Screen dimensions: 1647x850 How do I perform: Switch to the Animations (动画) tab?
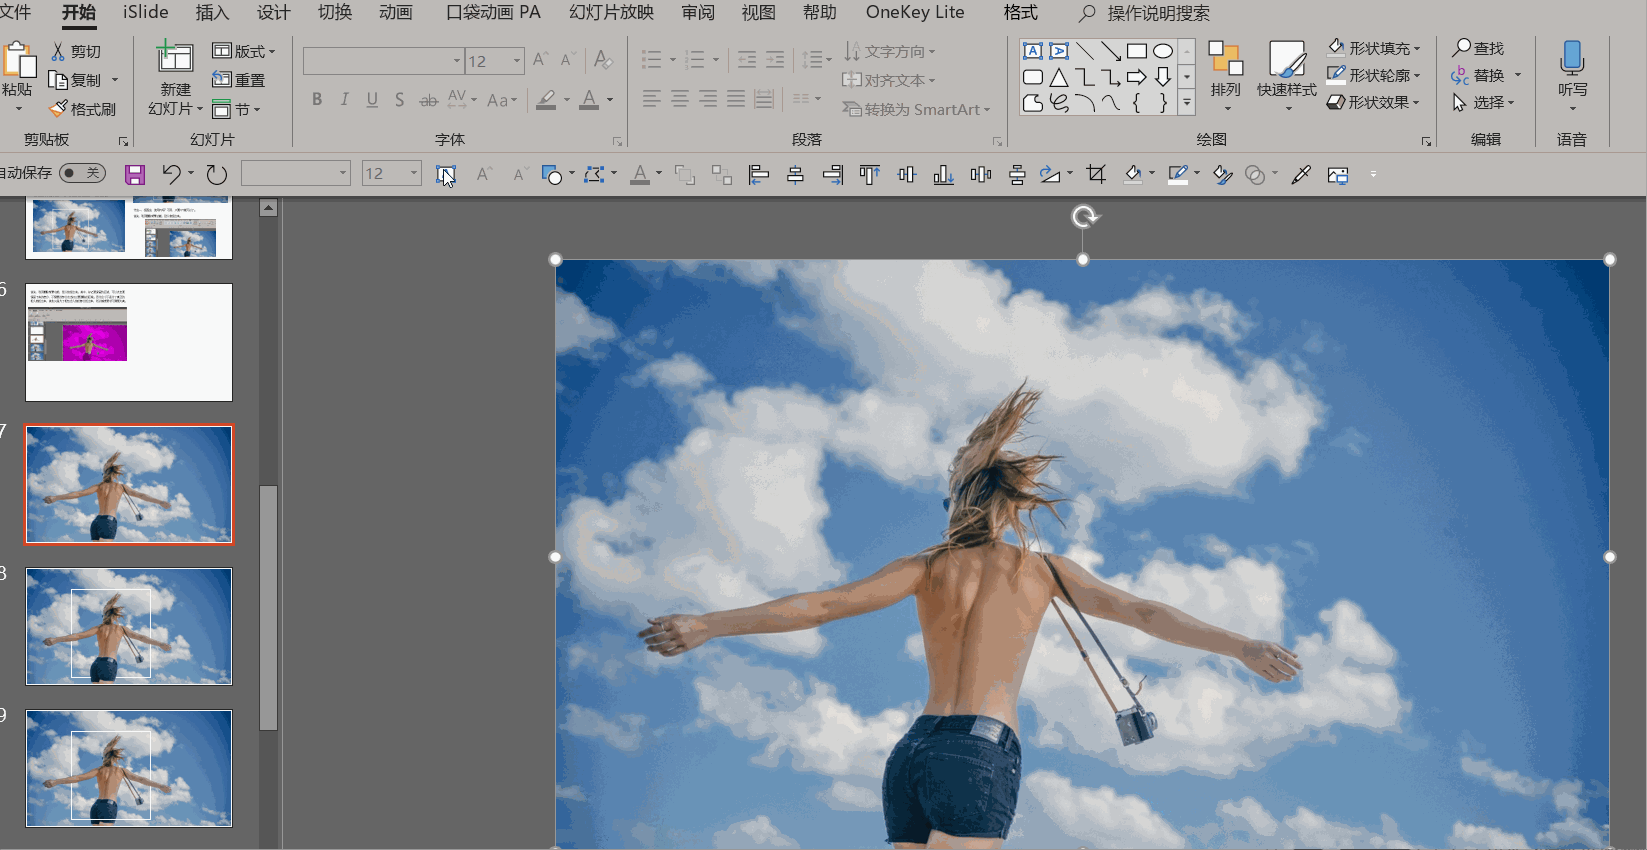click(395, 13)
